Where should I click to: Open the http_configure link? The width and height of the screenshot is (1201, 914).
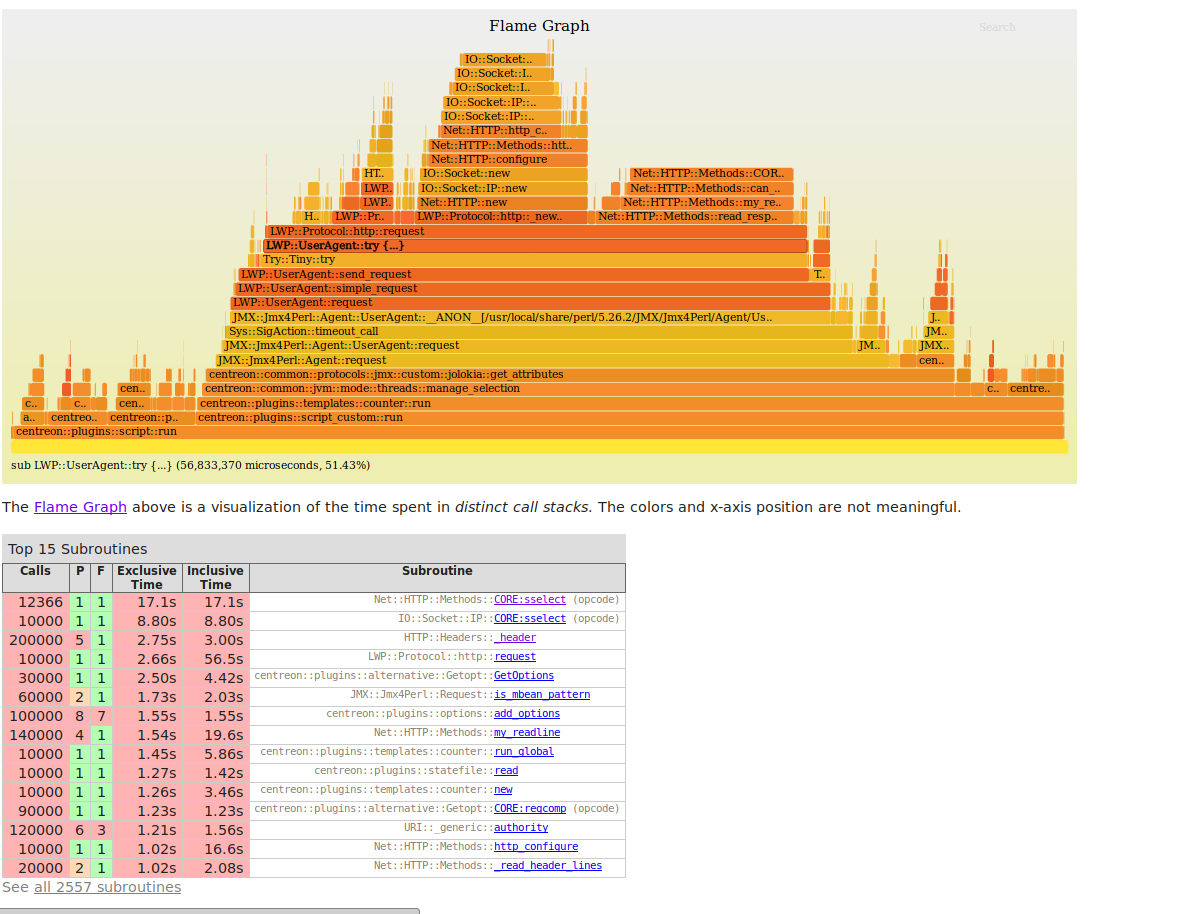(536, 846)
